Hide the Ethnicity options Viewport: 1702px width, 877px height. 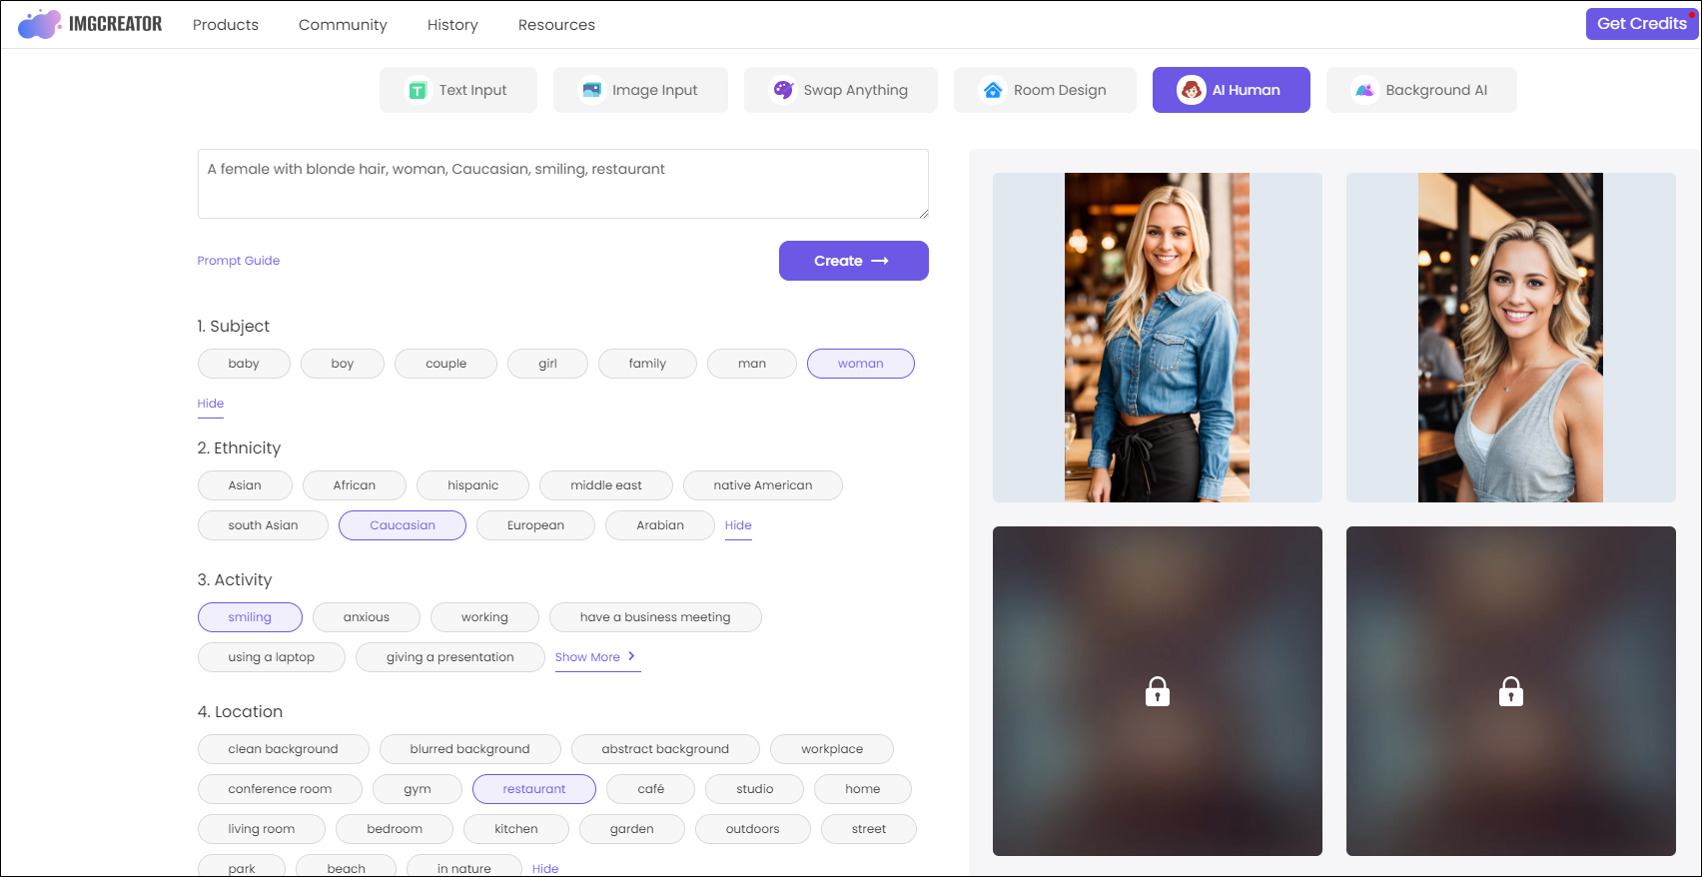738,526
